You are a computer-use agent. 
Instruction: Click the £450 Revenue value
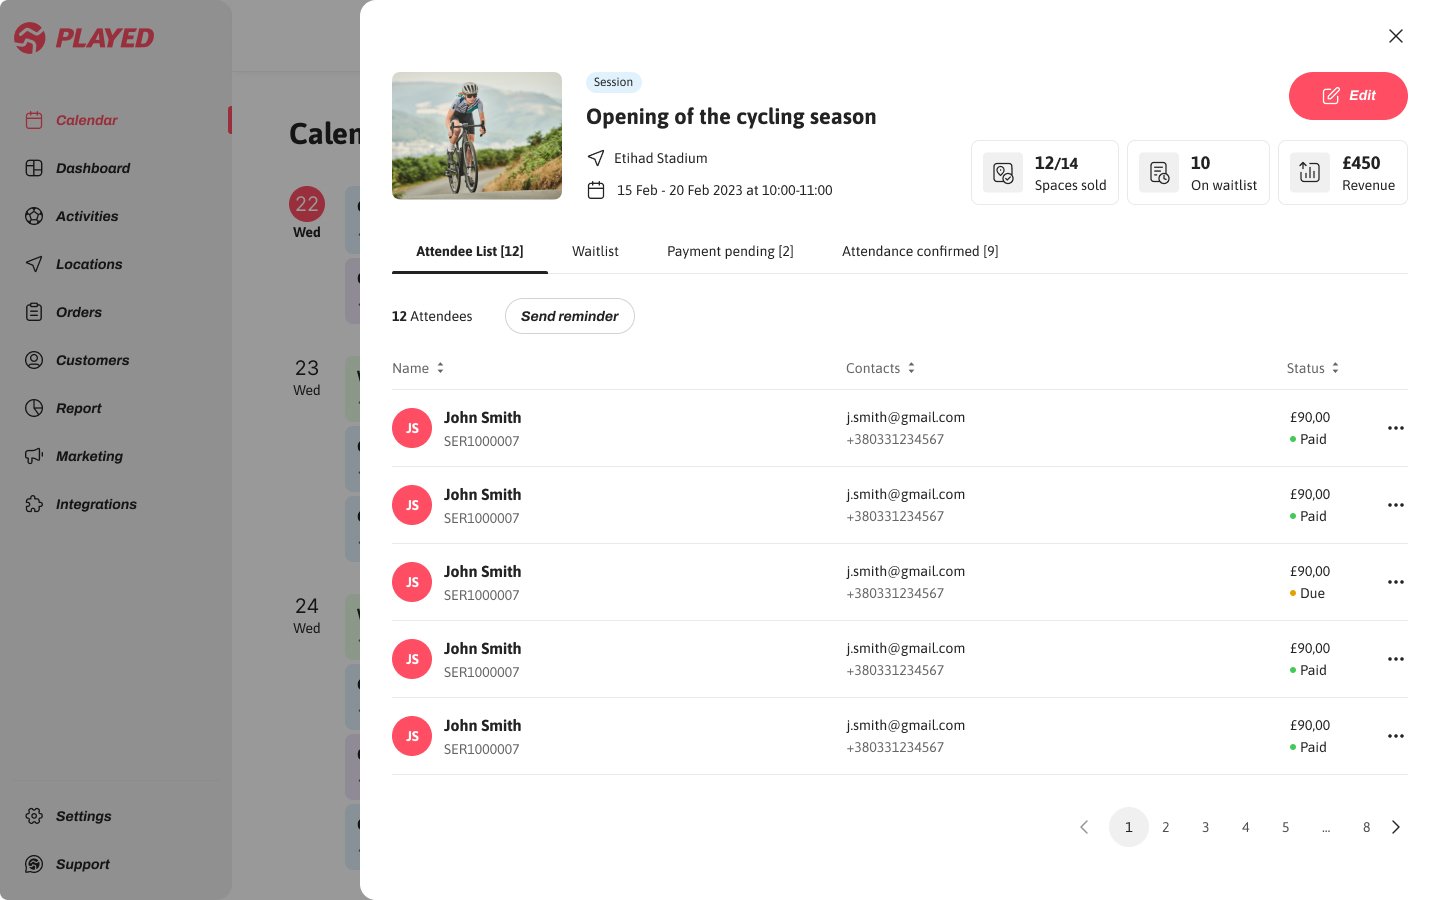[x=1361, y=163]
